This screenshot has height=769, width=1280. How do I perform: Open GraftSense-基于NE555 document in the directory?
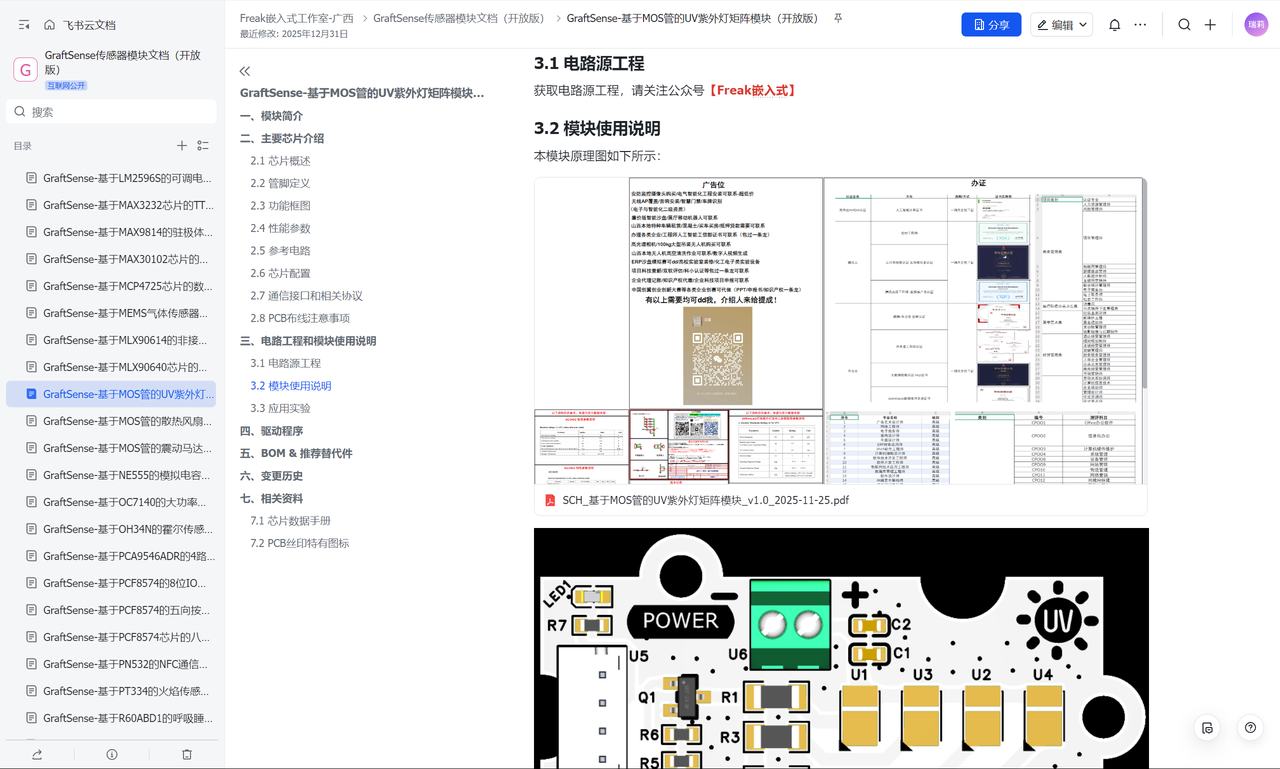(126, 475)
